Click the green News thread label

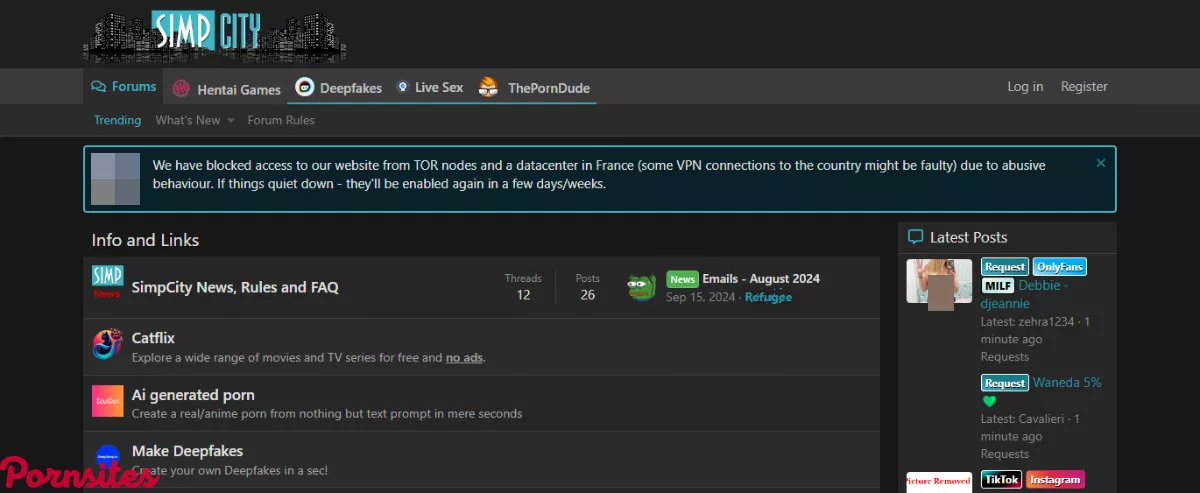pos(682,280)
